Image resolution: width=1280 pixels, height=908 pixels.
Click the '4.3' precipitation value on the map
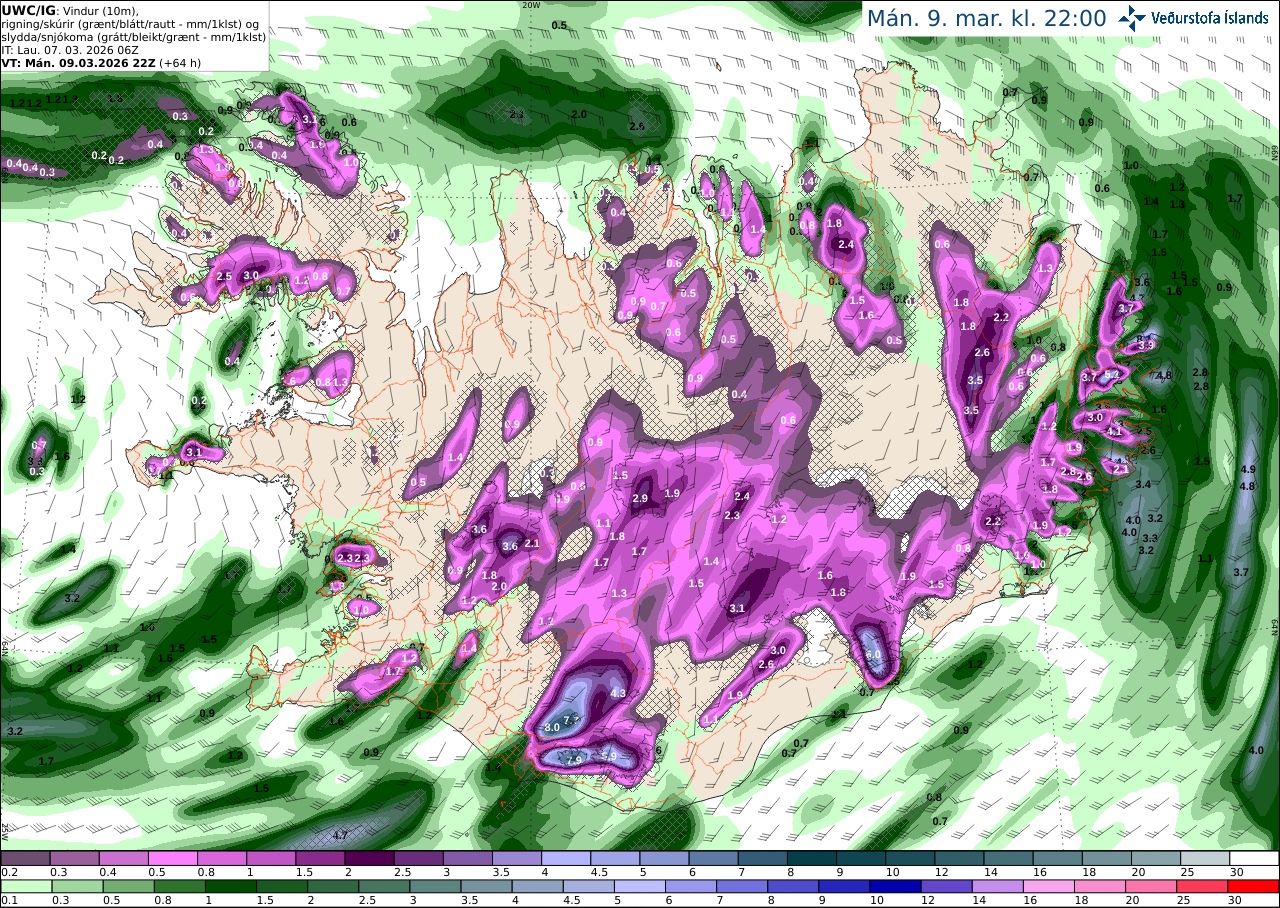(618, 693)
